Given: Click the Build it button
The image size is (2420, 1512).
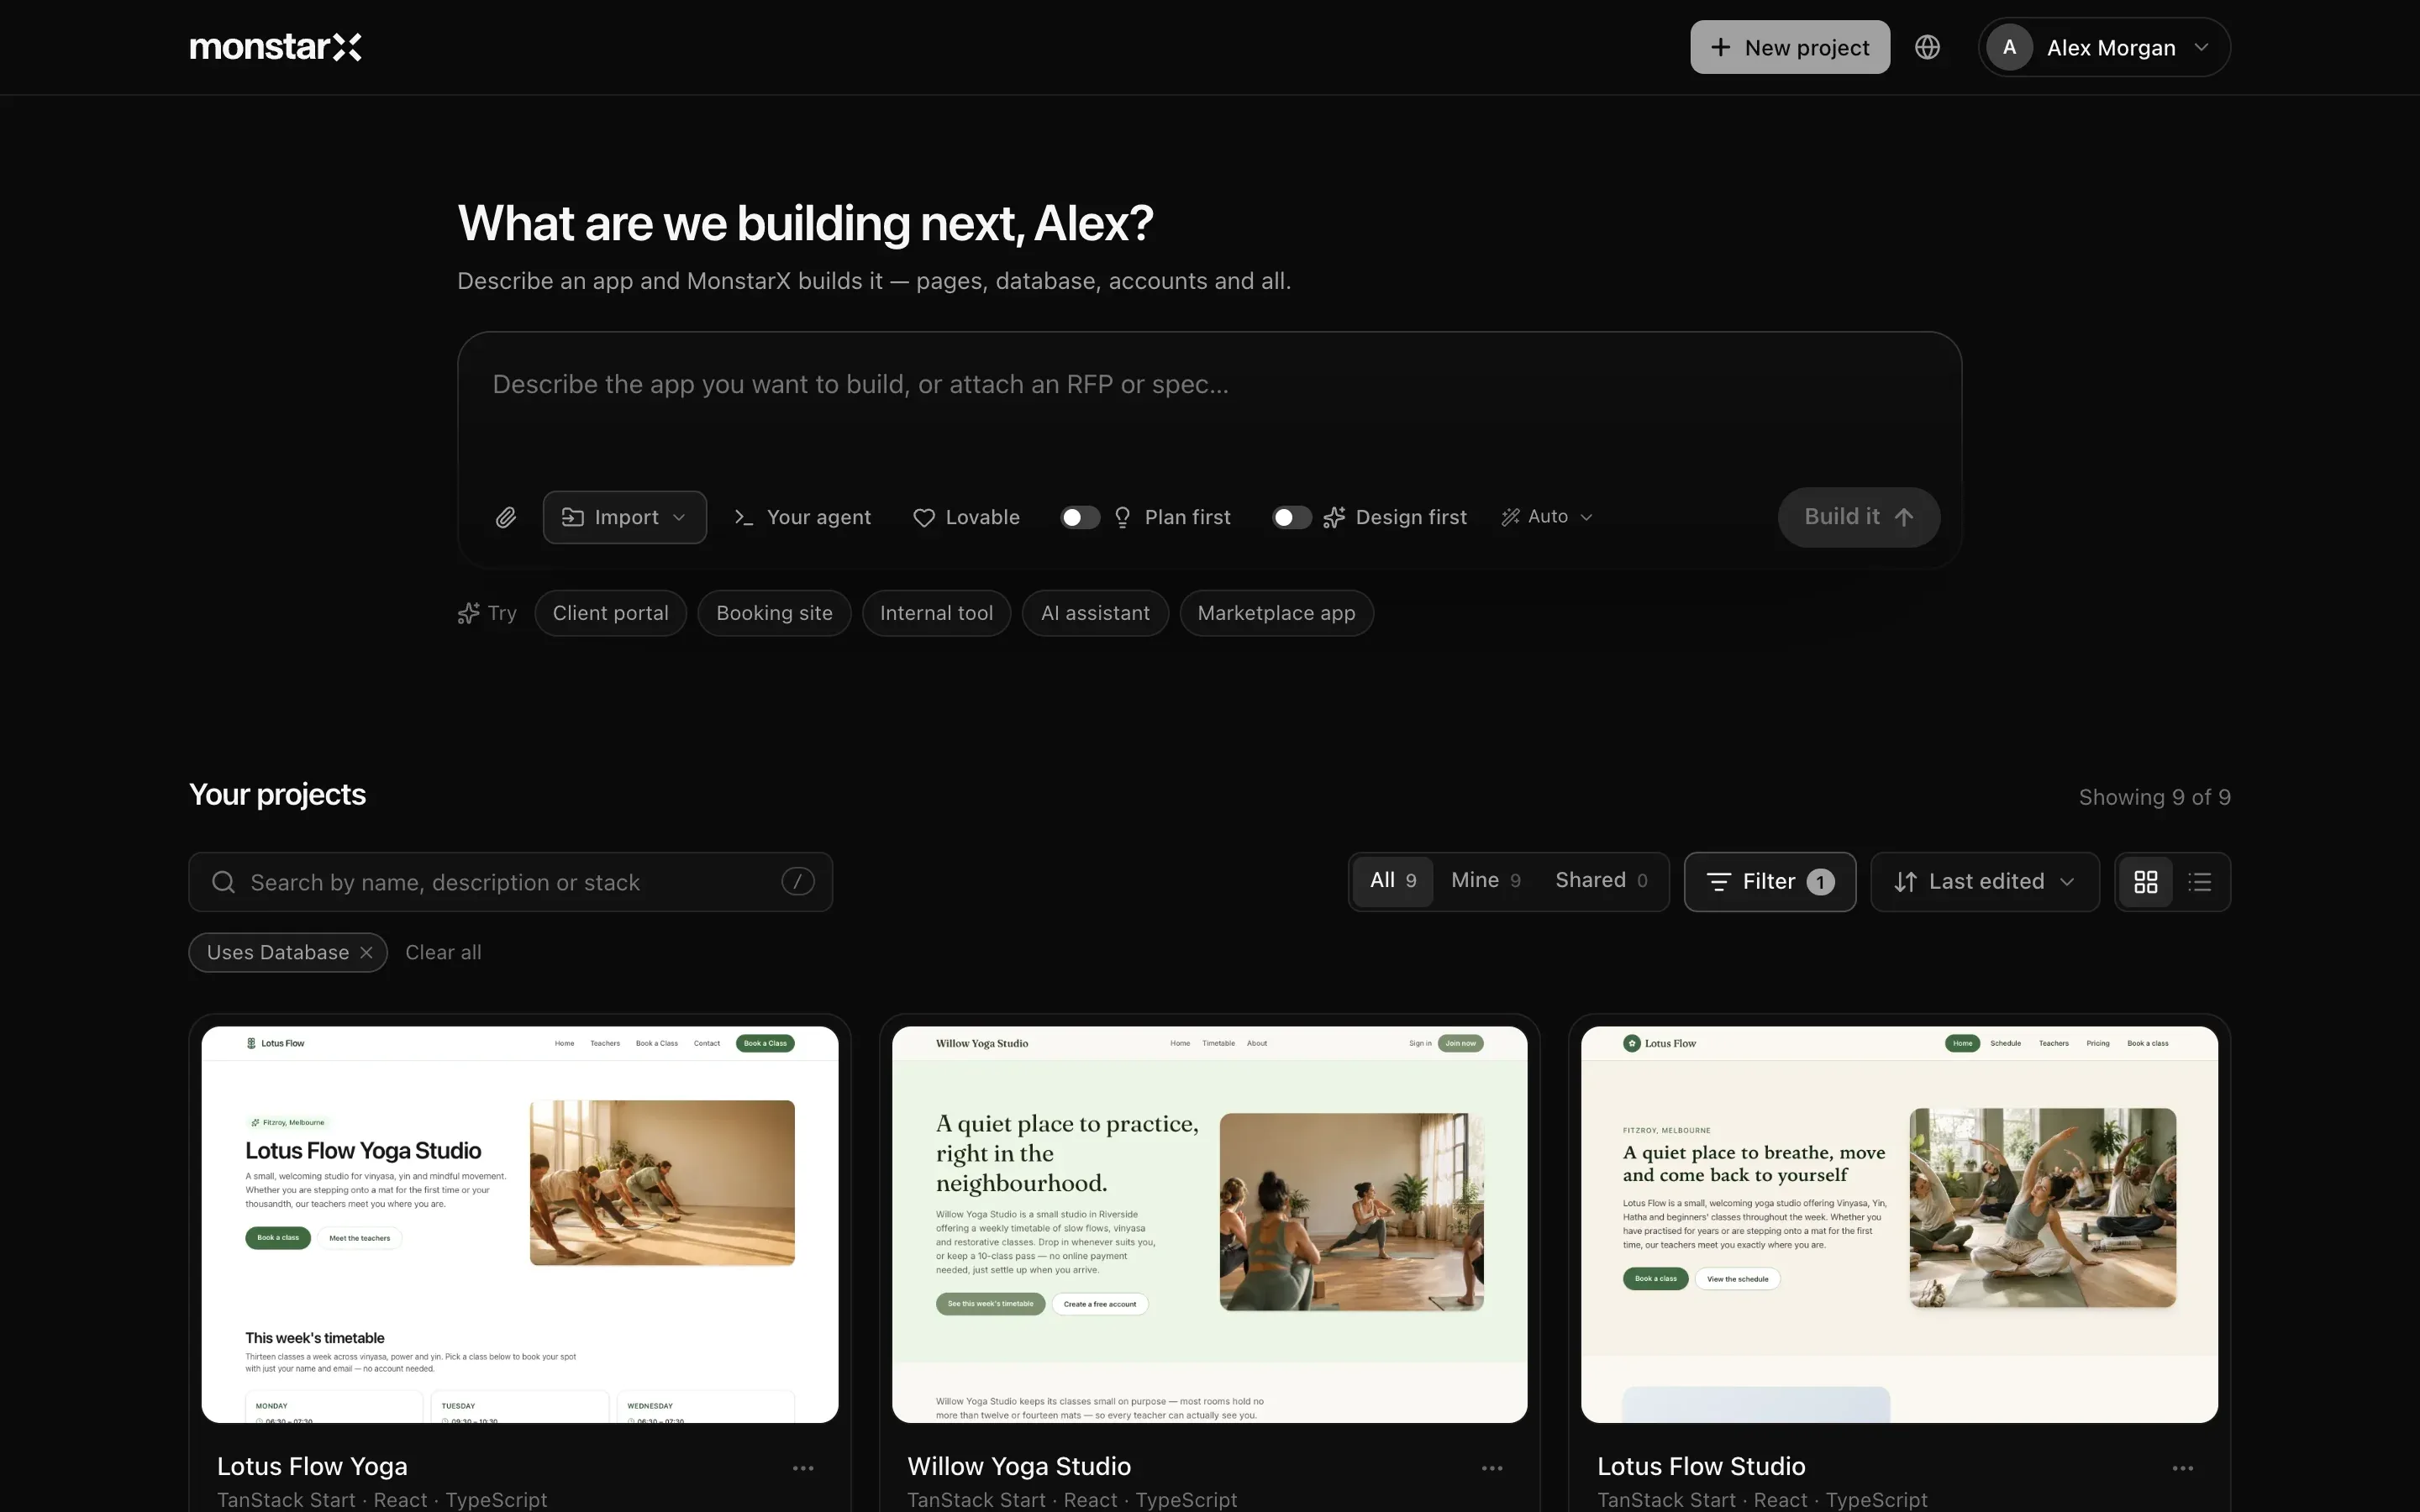Looking at the screenshot, I should (1859, 517).
